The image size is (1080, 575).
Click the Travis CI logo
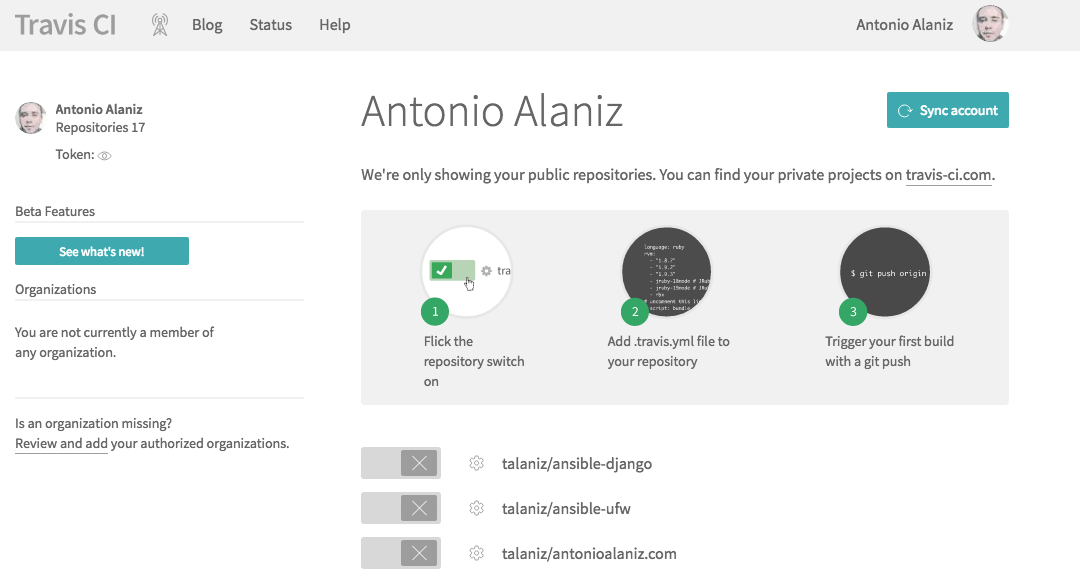click(x=65, y=25)
